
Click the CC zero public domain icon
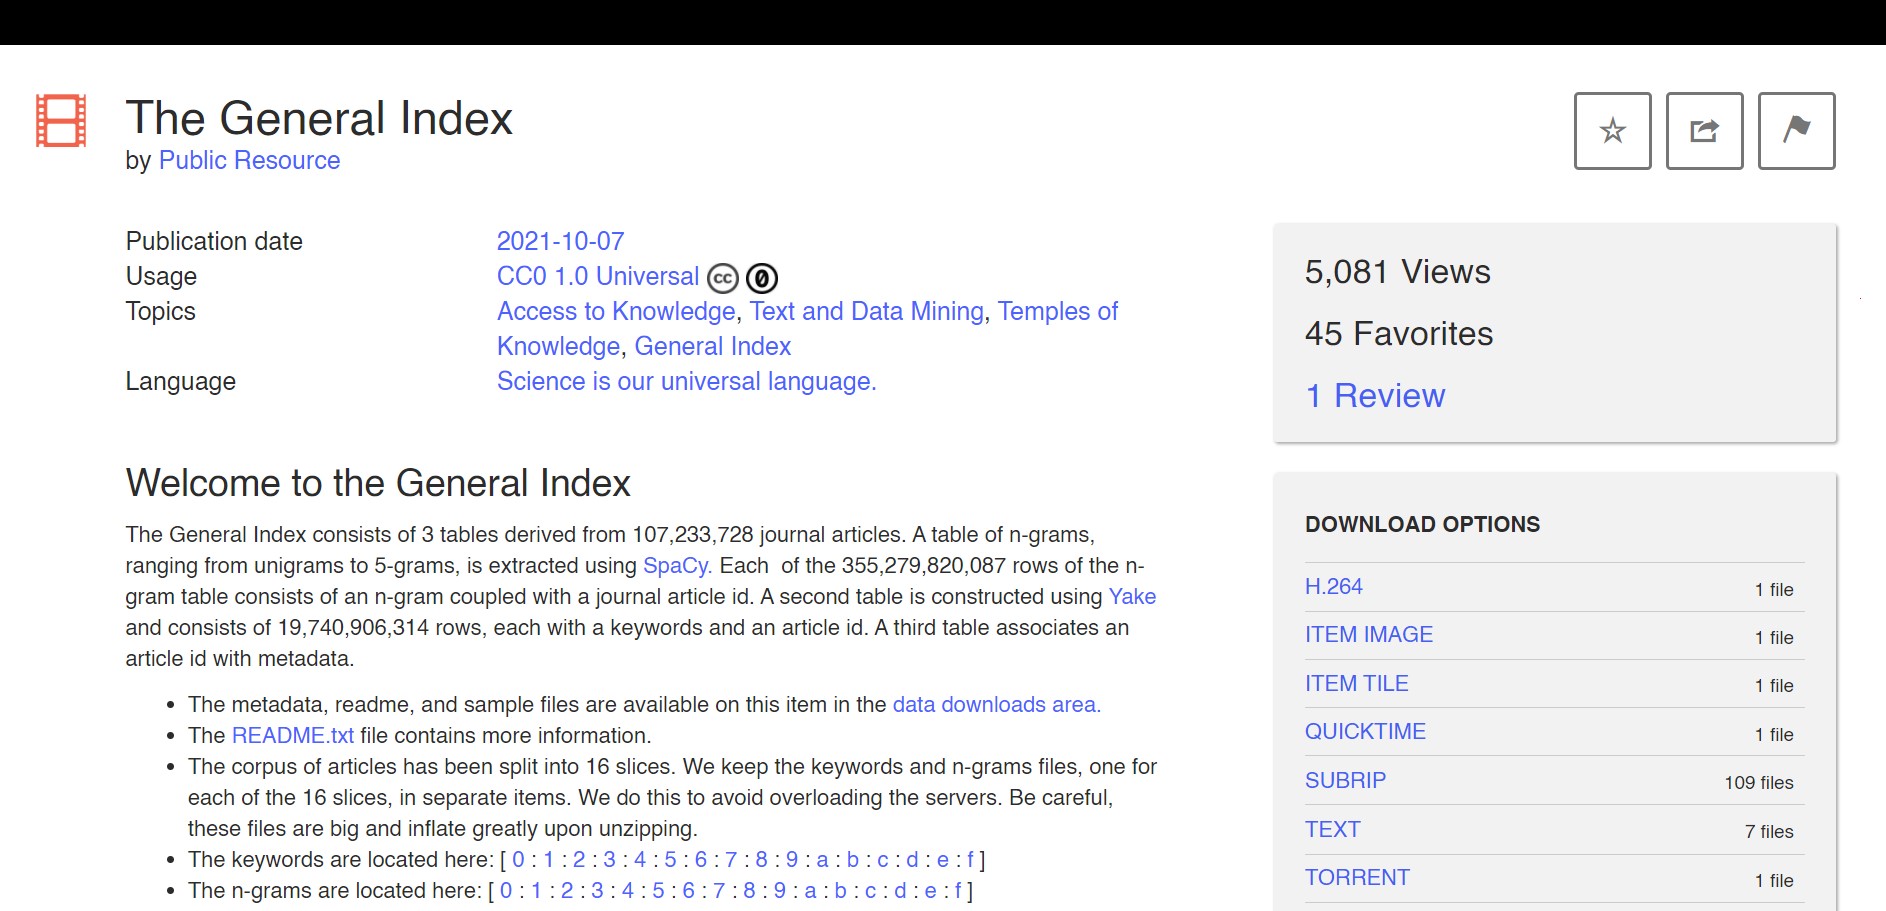(762, 278)
